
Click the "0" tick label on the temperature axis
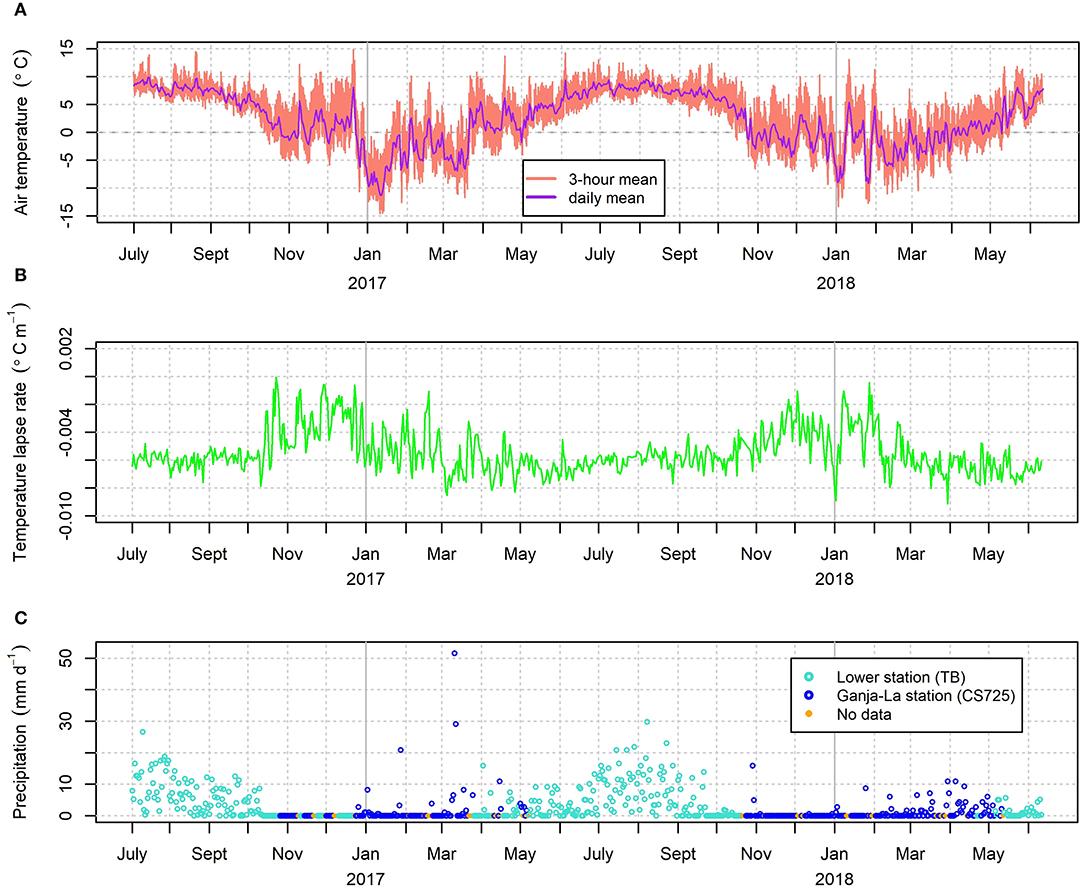(66, 132)
